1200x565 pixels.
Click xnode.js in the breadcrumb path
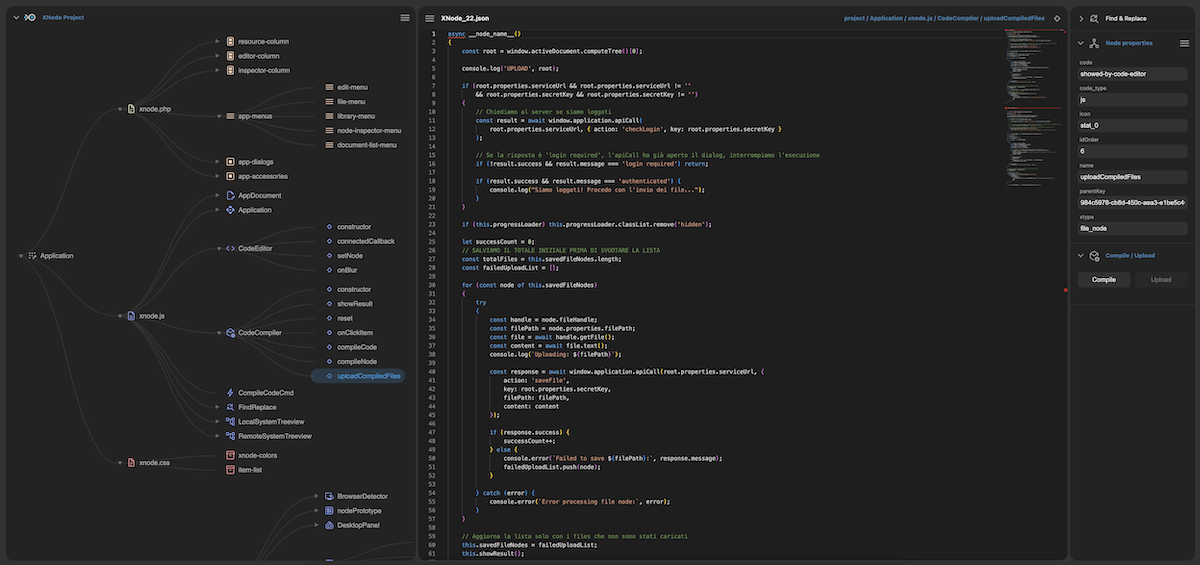tap(920, 18)
